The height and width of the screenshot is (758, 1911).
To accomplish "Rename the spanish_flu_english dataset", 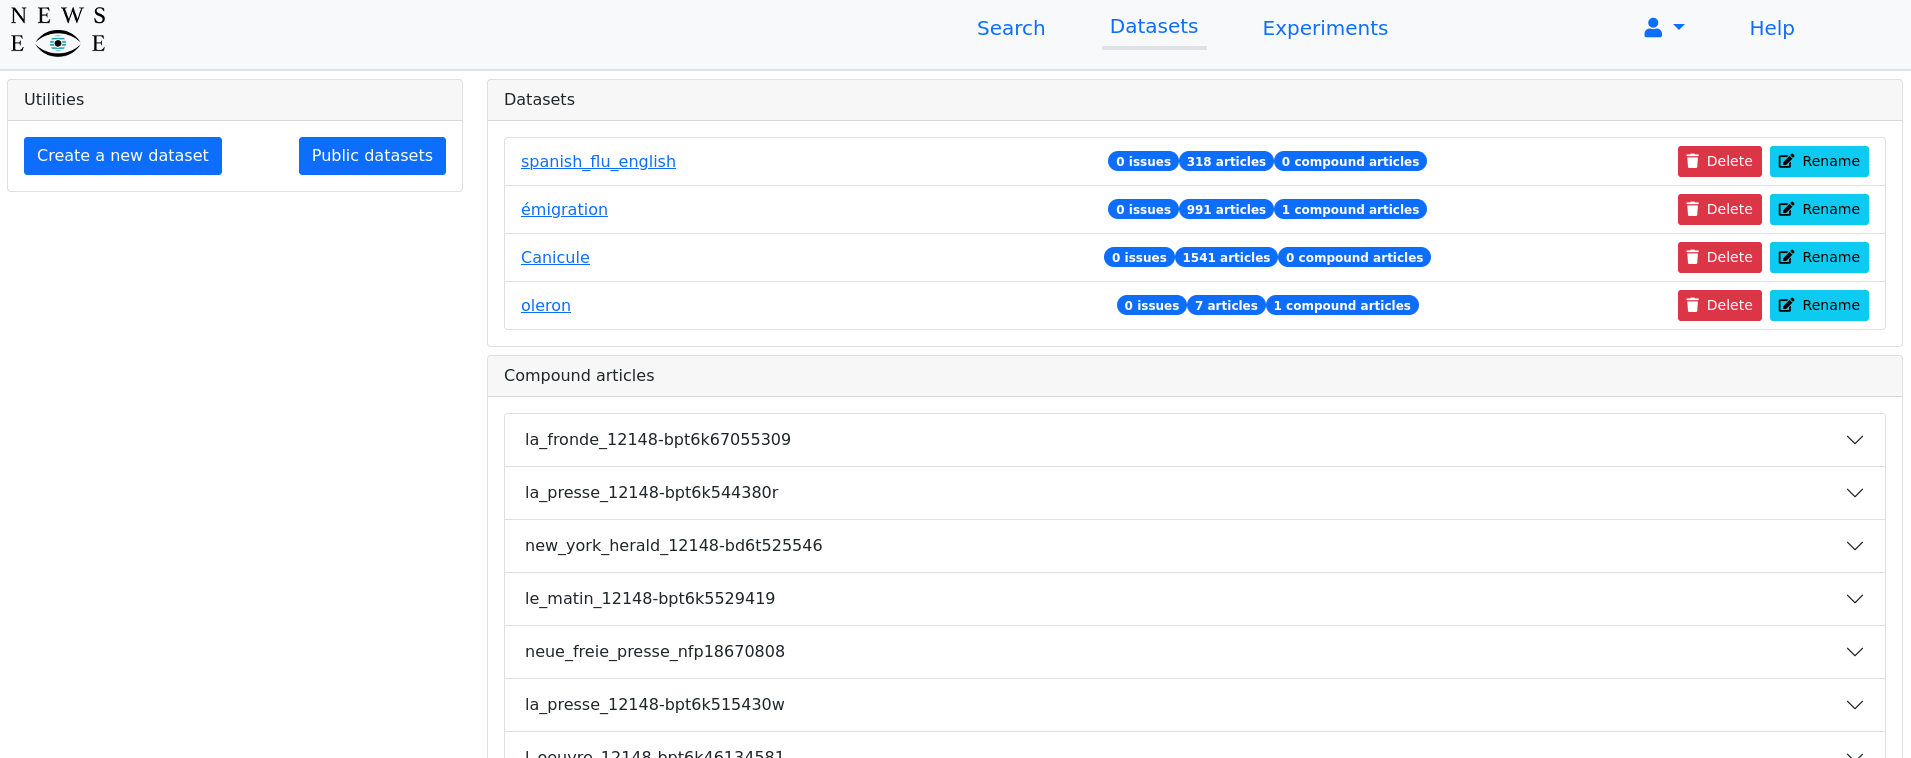I will pos(1819,161).
